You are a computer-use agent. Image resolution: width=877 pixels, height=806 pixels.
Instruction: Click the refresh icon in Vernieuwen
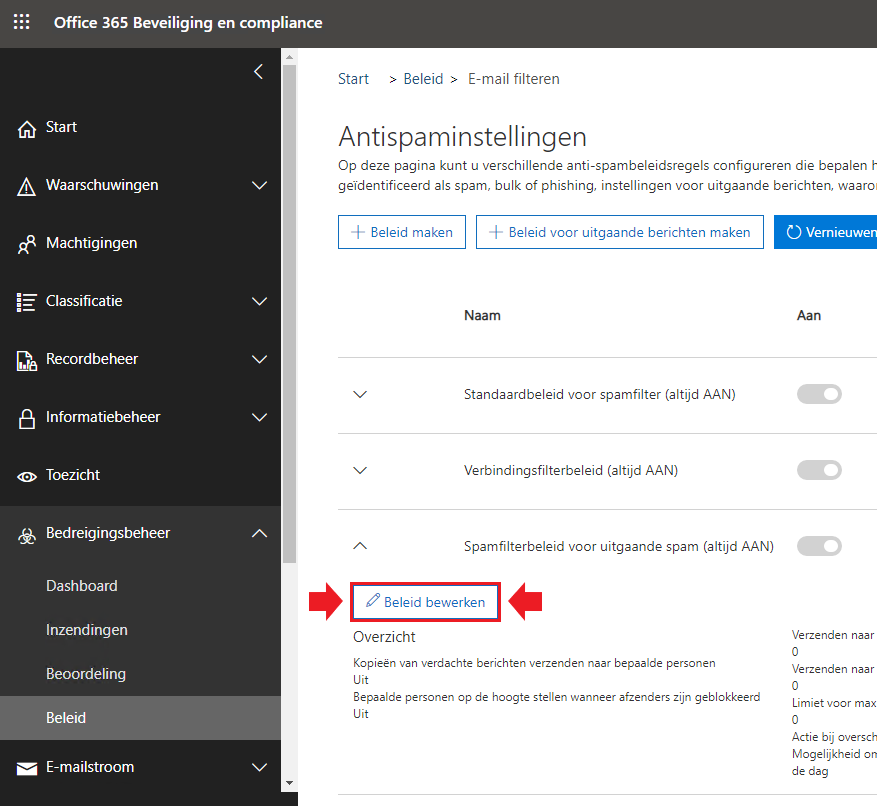coord(794,232)
